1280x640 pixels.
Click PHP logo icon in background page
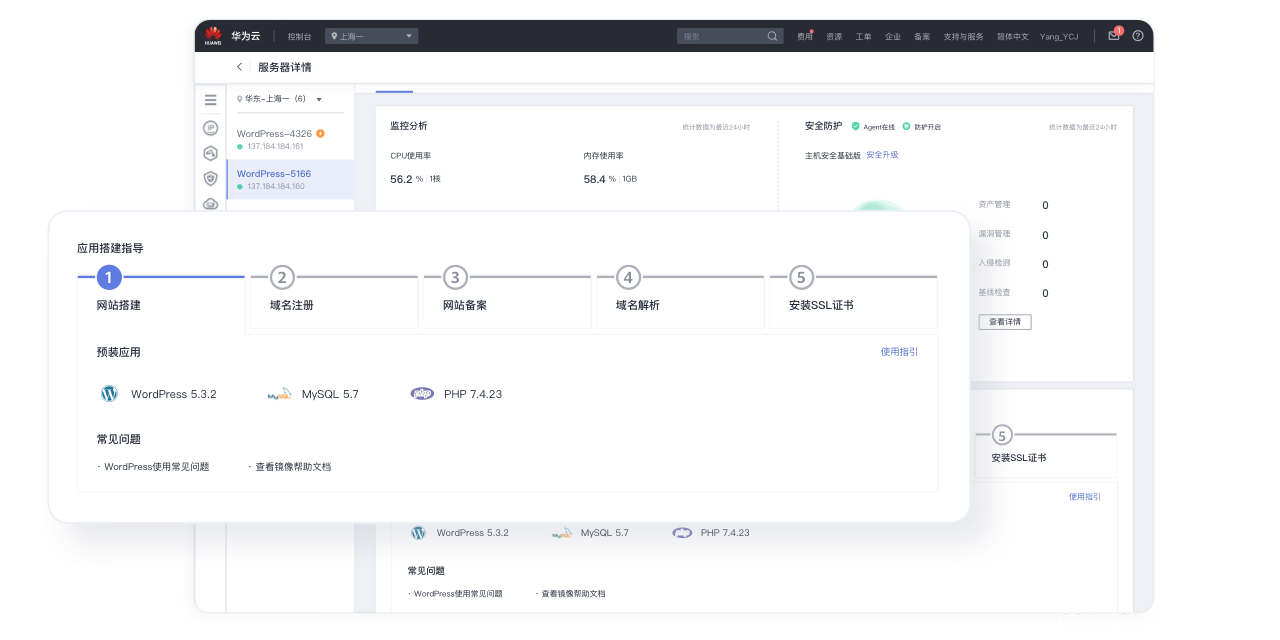coord(683,533)
